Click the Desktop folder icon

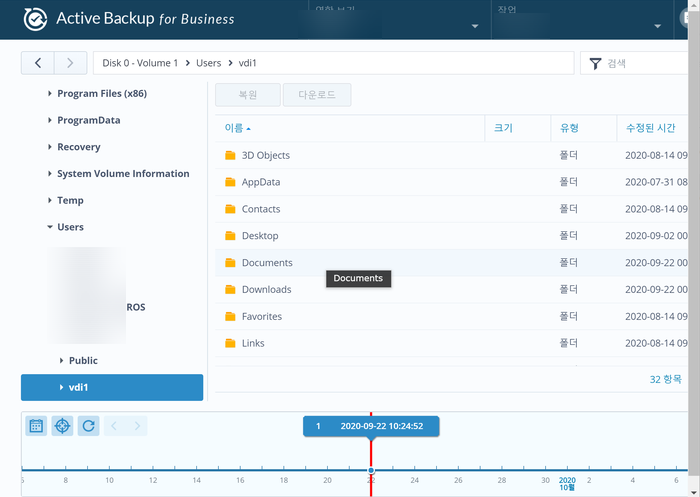(x=230, y=236)
